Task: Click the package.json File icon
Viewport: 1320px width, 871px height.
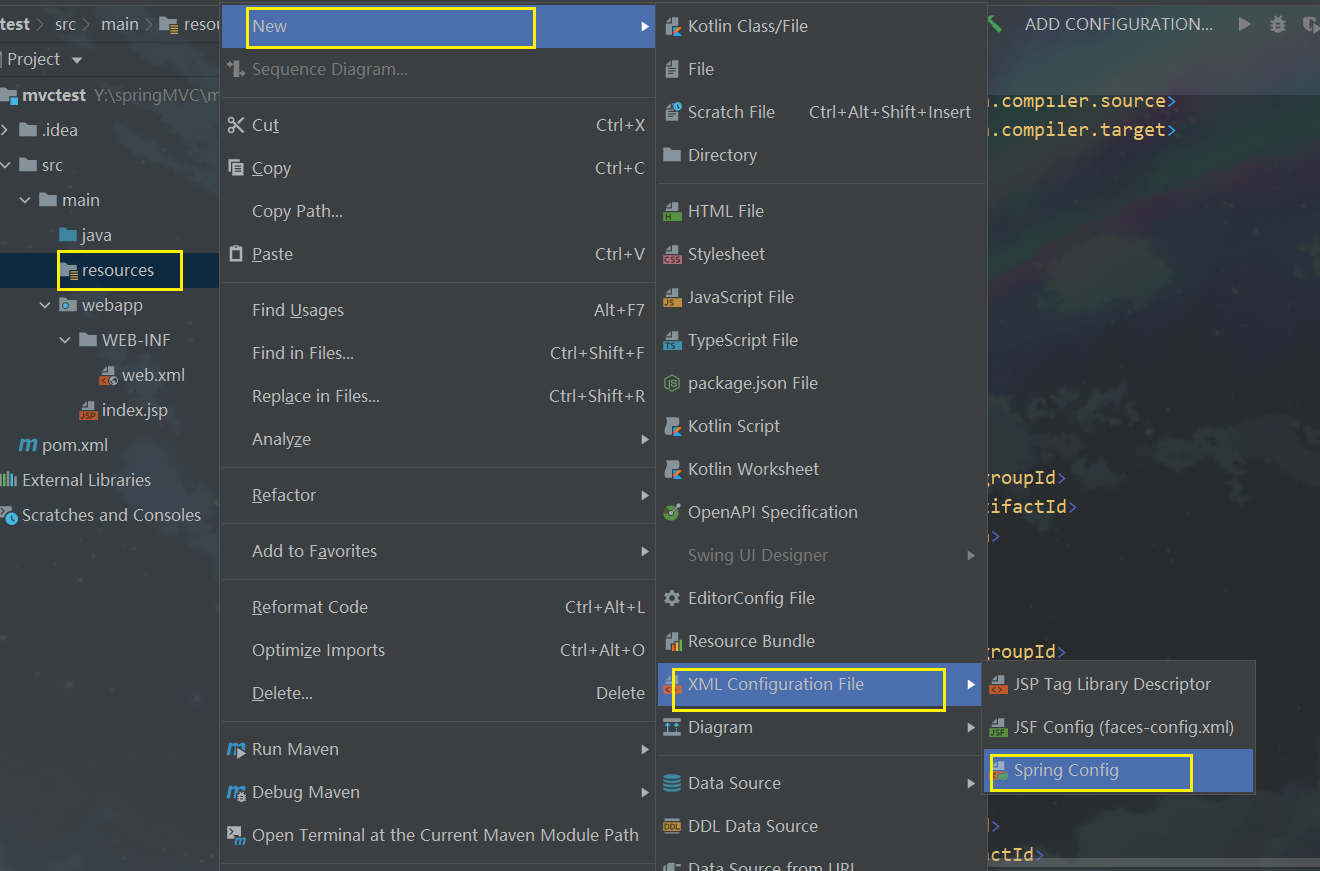Action: coord(672,383)
